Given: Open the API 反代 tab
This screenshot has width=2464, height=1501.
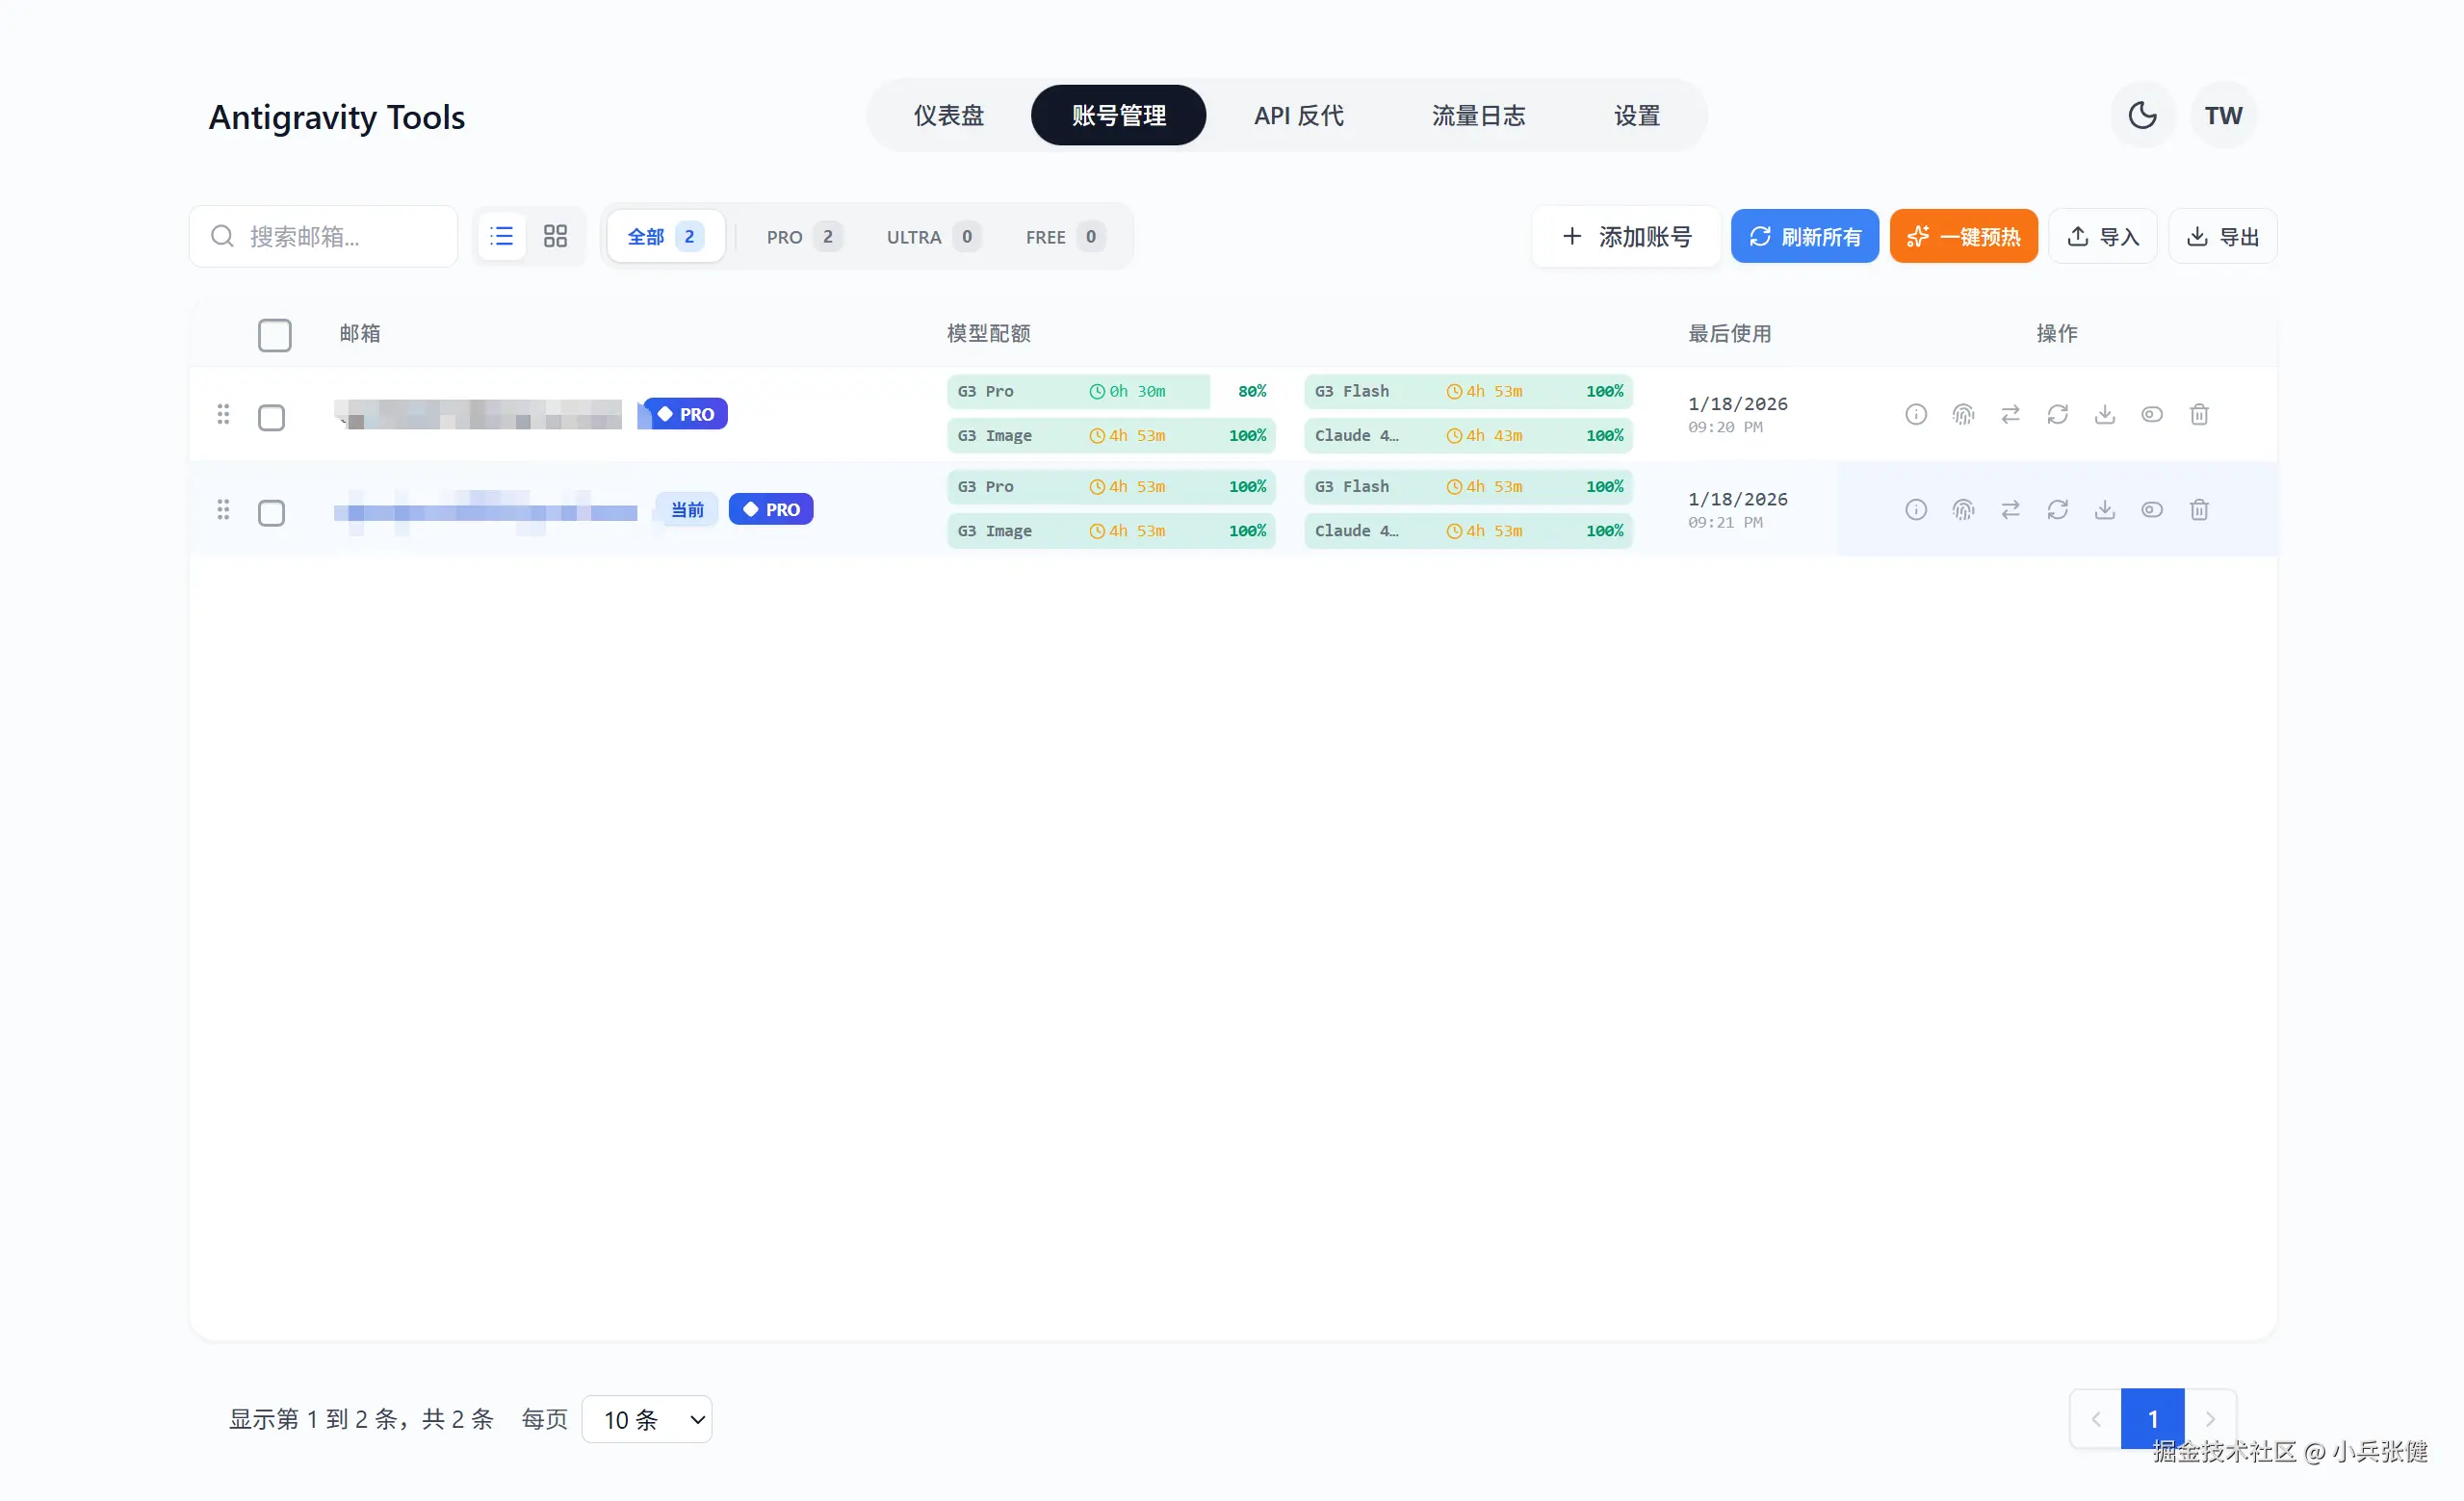Looking at the screenshot, I should click(x=1298, y=115).
